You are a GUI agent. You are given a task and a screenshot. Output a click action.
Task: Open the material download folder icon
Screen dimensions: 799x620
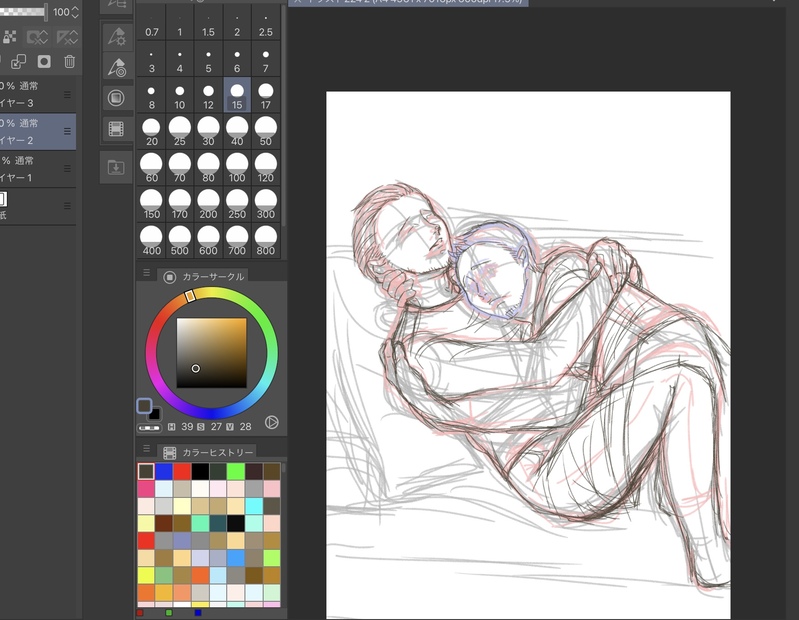(x=116, y=167)
